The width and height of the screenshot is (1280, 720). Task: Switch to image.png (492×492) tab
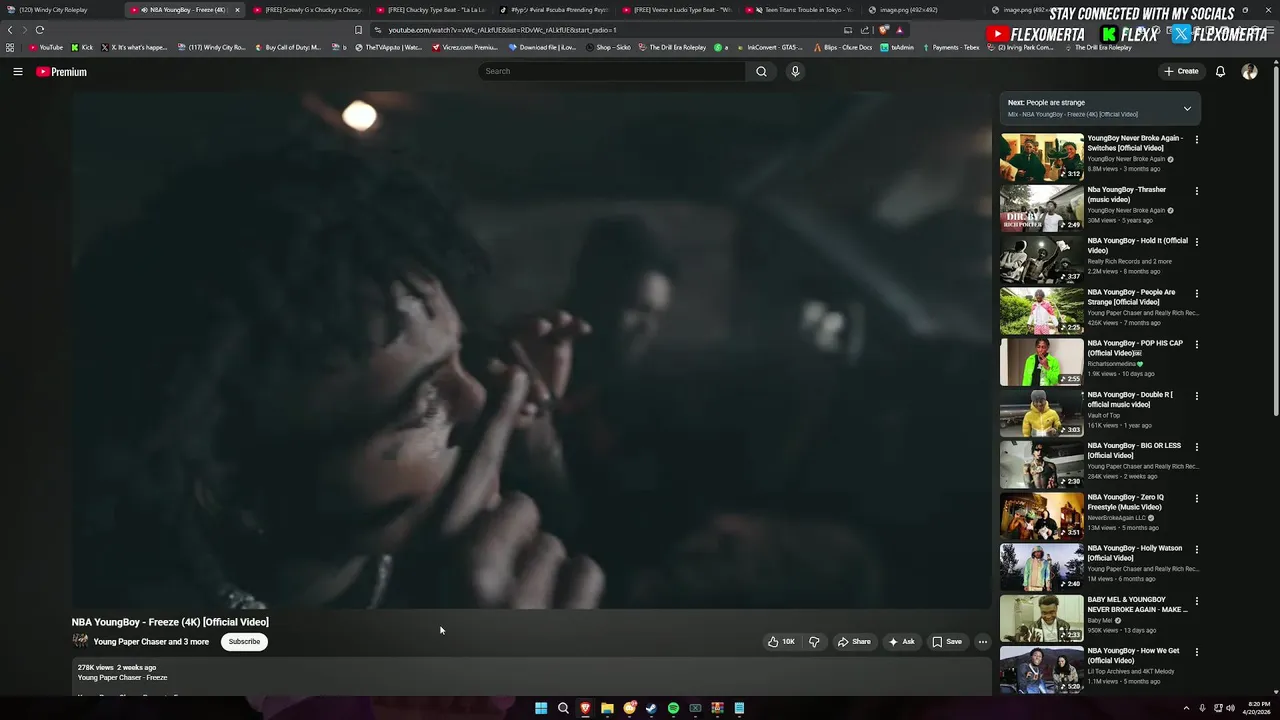coord(923,10)
